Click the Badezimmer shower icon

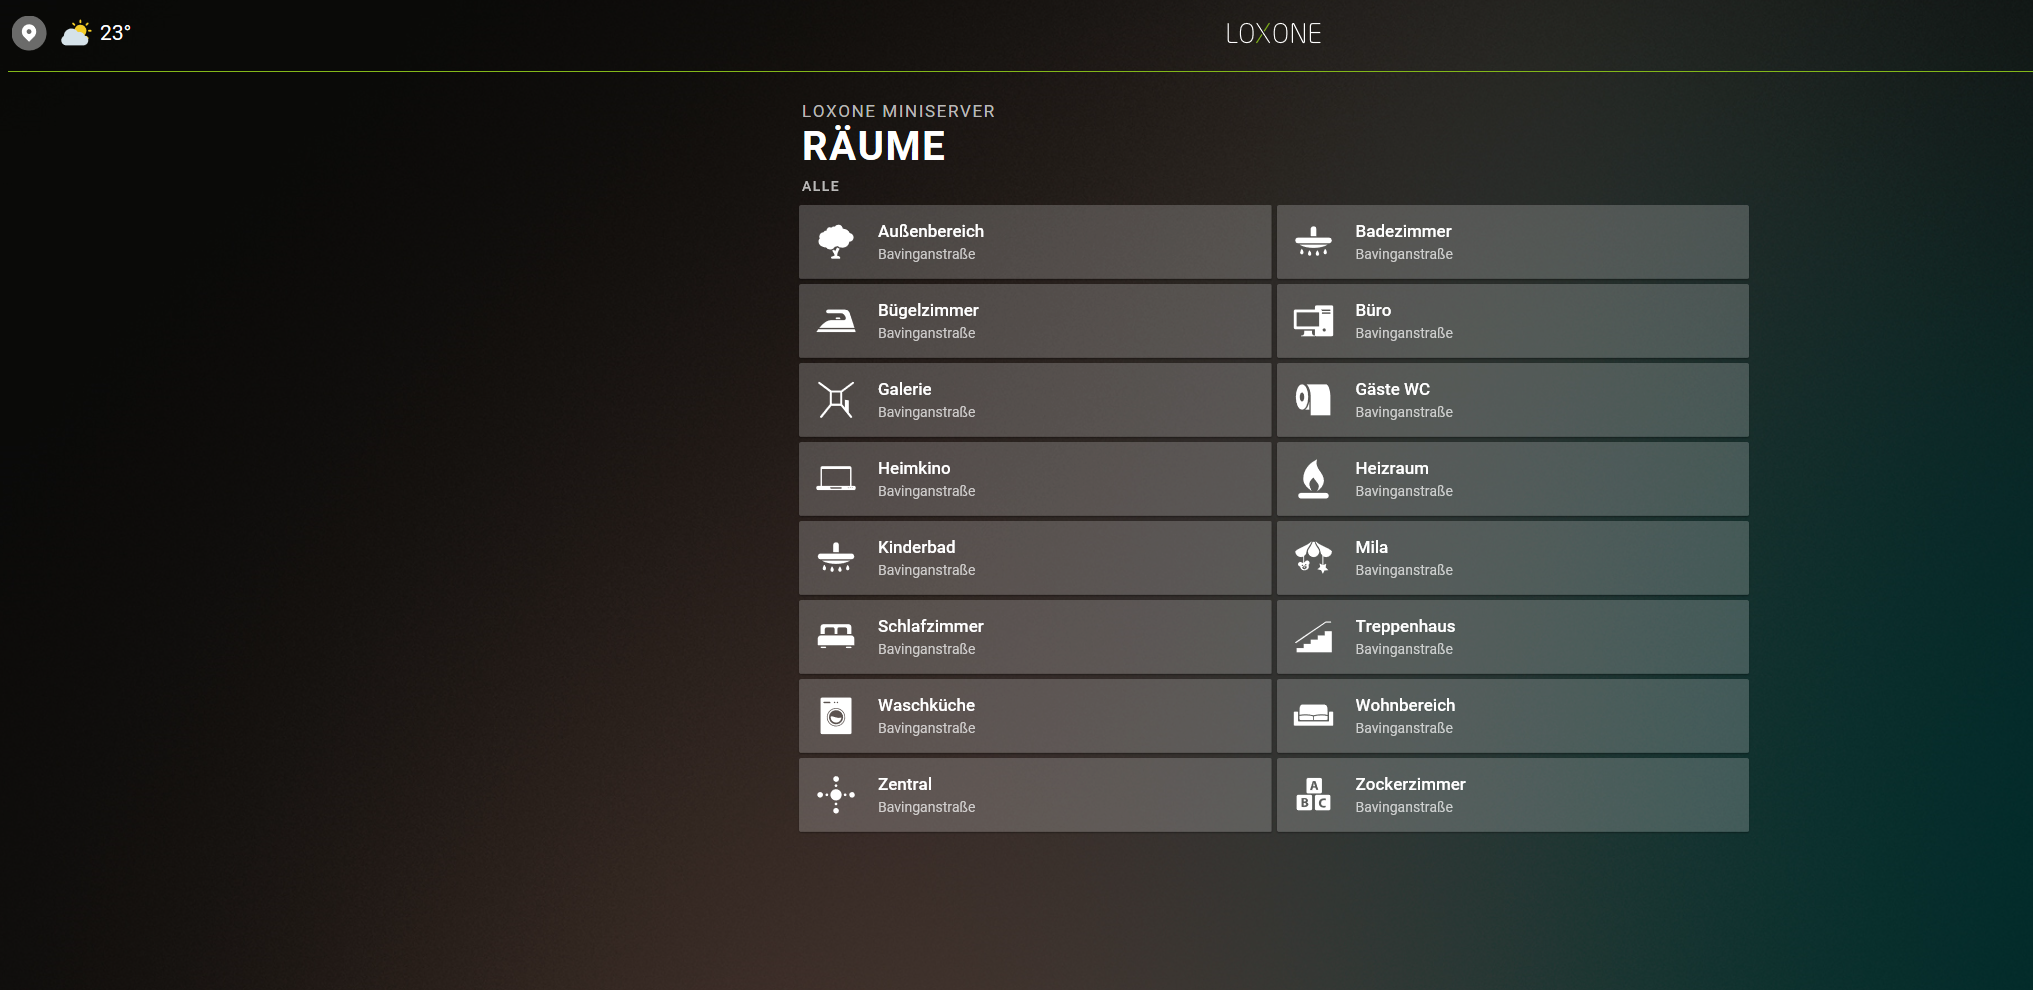(1313, 242)
